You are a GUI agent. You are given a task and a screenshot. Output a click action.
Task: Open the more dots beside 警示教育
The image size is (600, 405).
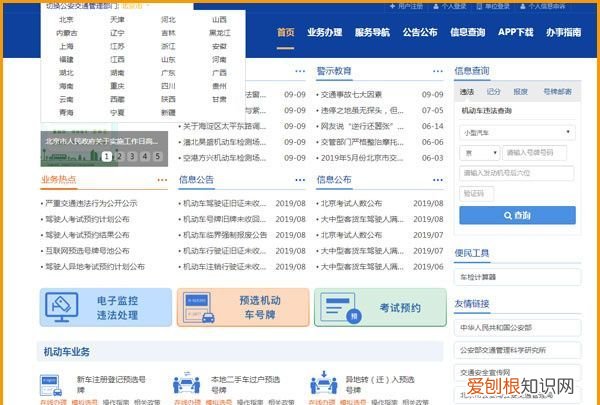(x=438, y=71)
